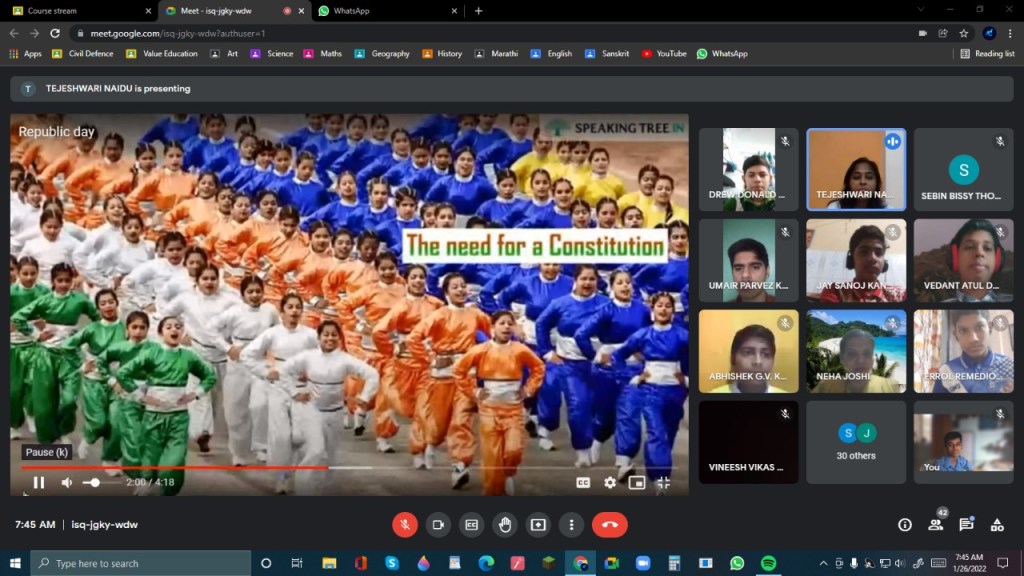Pause the Republic day video
1024x576 pixels.
coord(39,483)
